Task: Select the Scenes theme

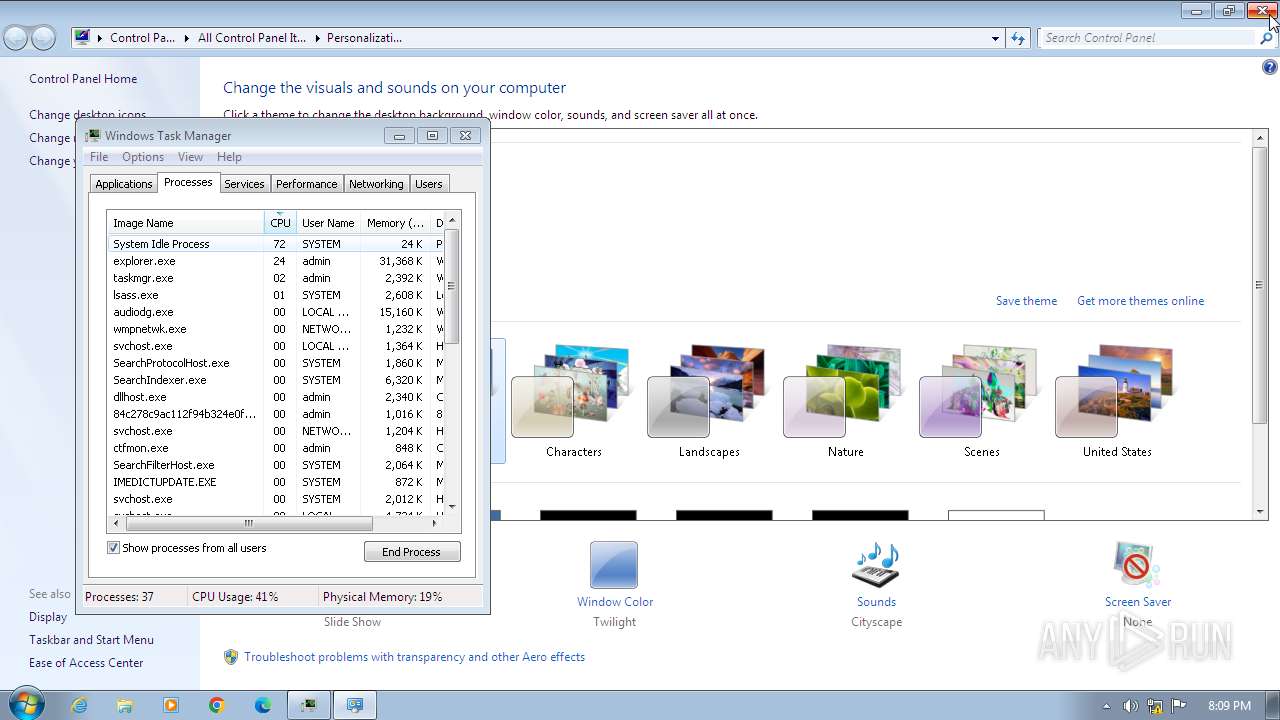Action: tap(981, 400)
